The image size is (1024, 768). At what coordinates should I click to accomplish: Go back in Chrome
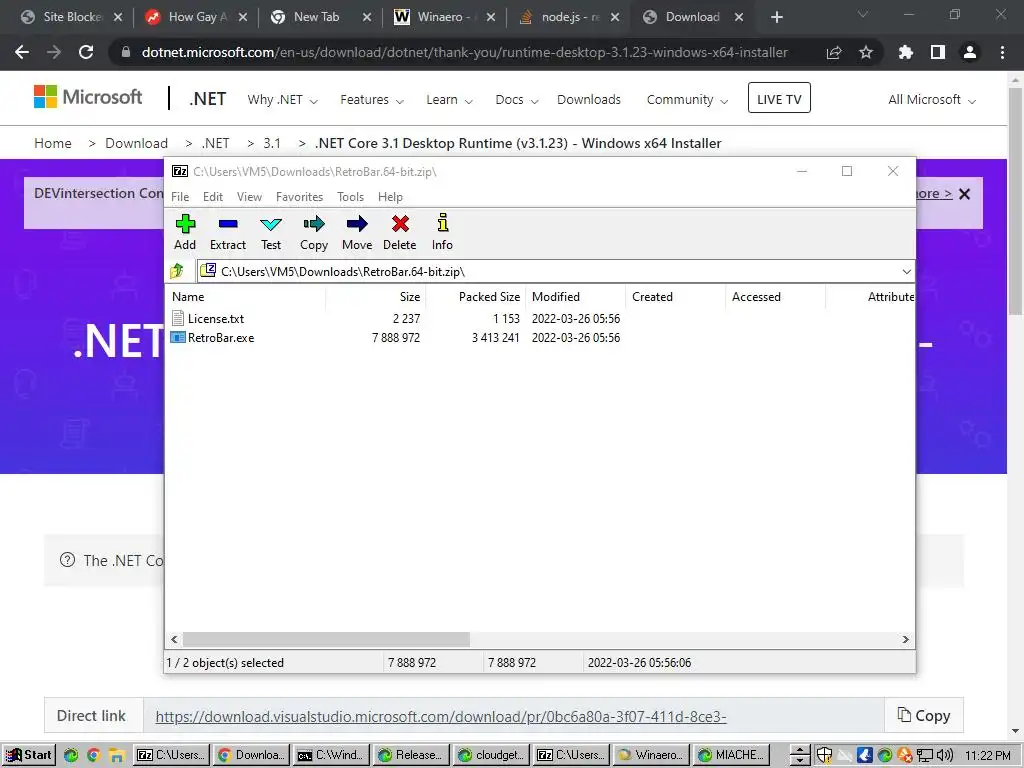point(22,52)
